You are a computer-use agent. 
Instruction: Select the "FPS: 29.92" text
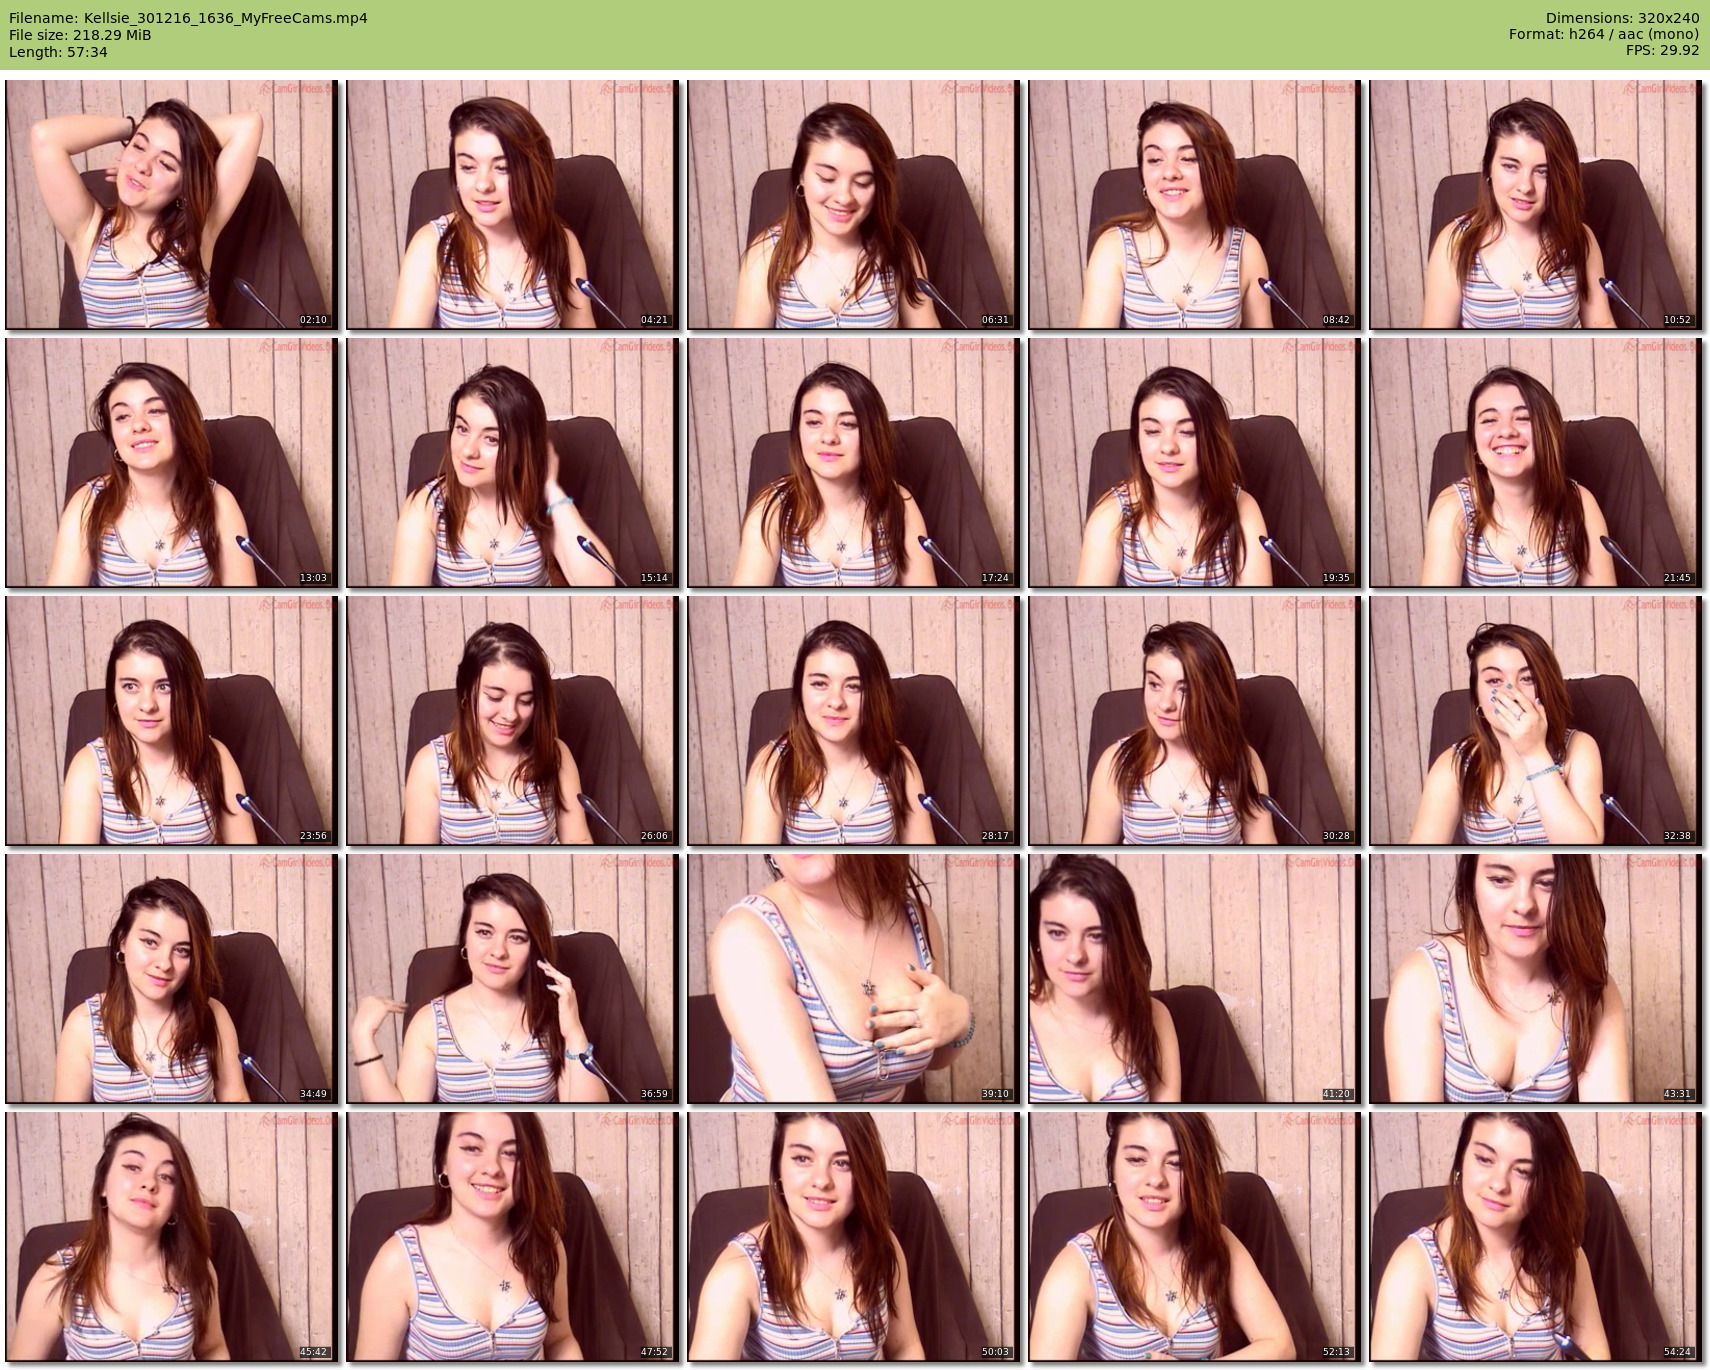pyautogui.click(x=1662, y=52)
